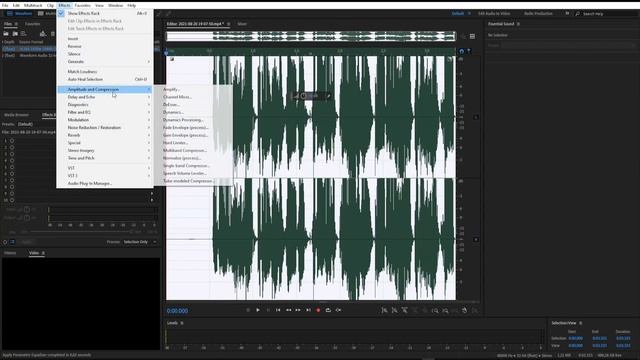Open the Window menu
640x360 pixels.
116,5
